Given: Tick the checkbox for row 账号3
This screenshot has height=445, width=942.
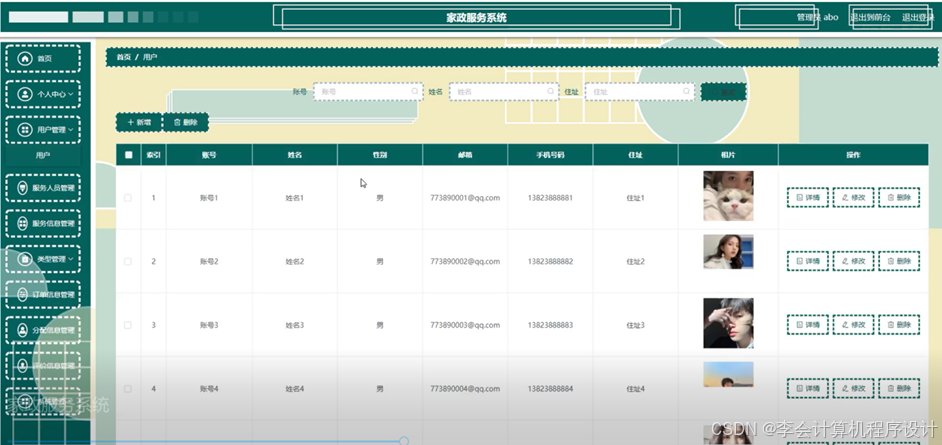Looking at the screenshot, I should pyautogui.click(x=127, y=325).
